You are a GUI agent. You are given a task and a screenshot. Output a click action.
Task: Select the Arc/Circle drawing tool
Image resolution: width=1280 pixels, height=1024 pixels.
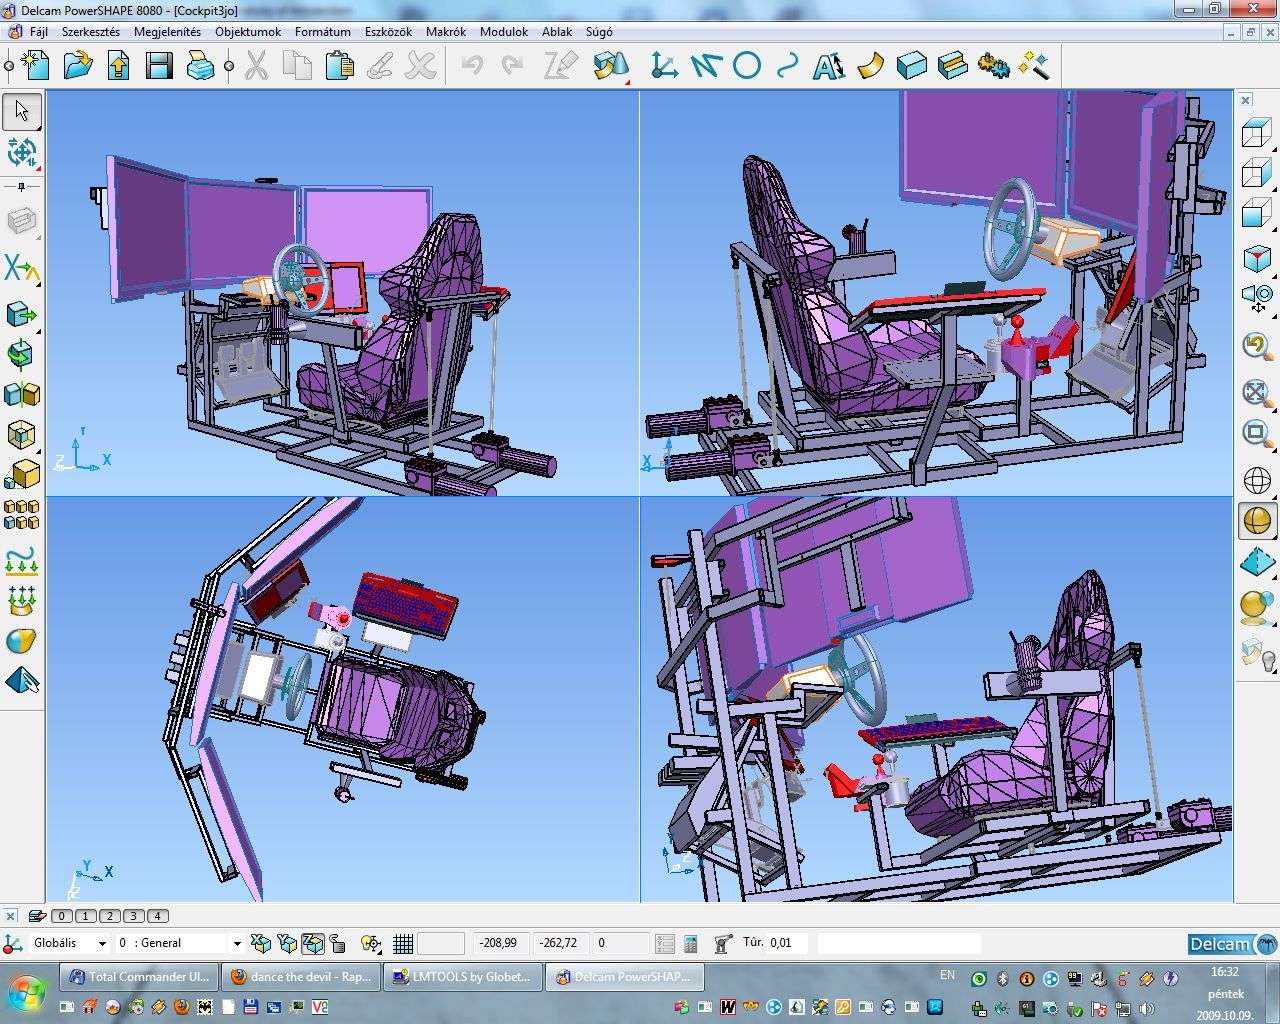tap(747, 66)
